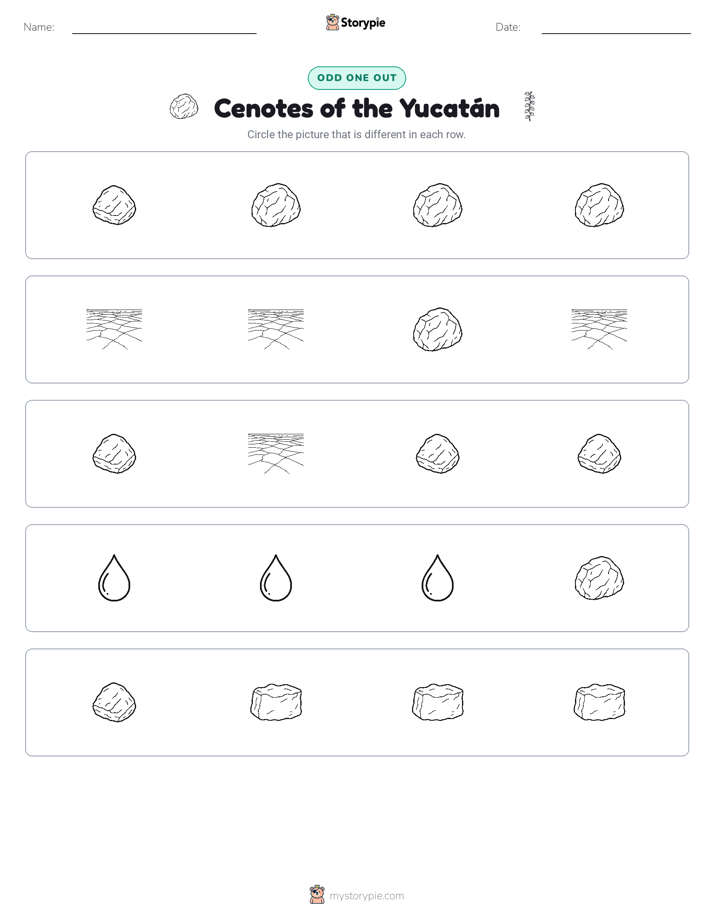
Task: Click the Storypie logo at top
Action: 356,22
